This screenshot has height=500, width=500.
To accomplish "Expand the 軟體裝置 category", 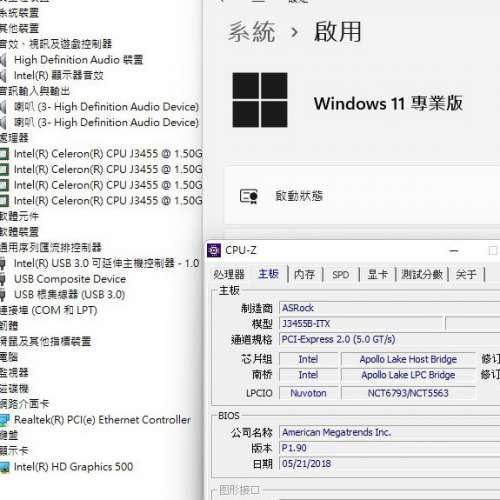I will pos(19,232).
